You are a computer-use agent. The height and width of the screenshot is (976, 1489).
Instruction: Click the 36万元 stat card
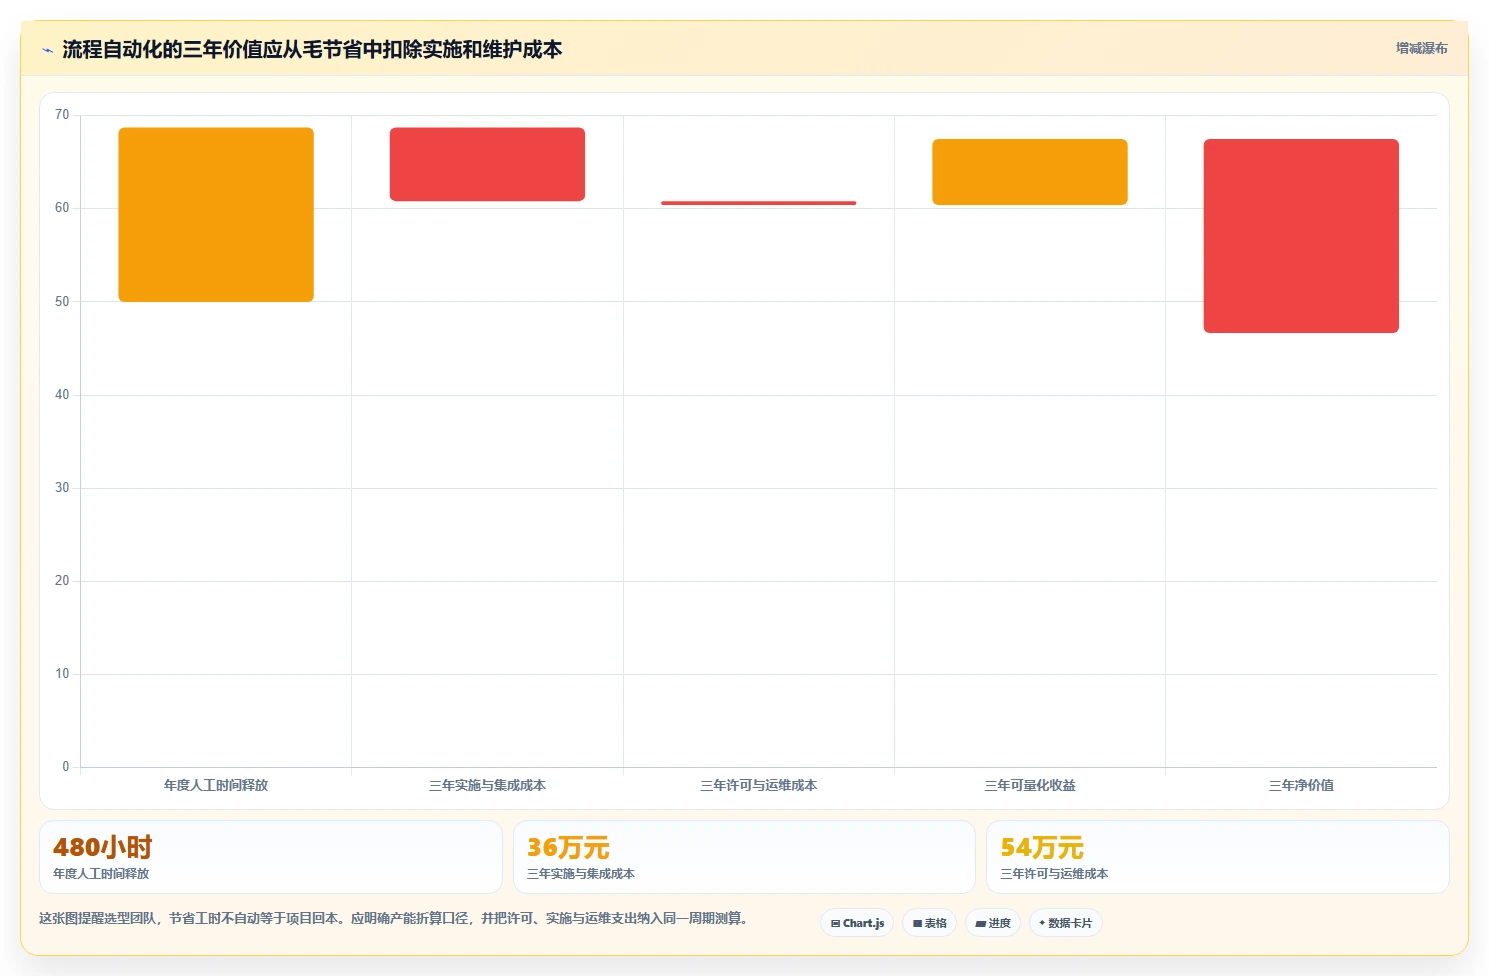coord(744,857)
